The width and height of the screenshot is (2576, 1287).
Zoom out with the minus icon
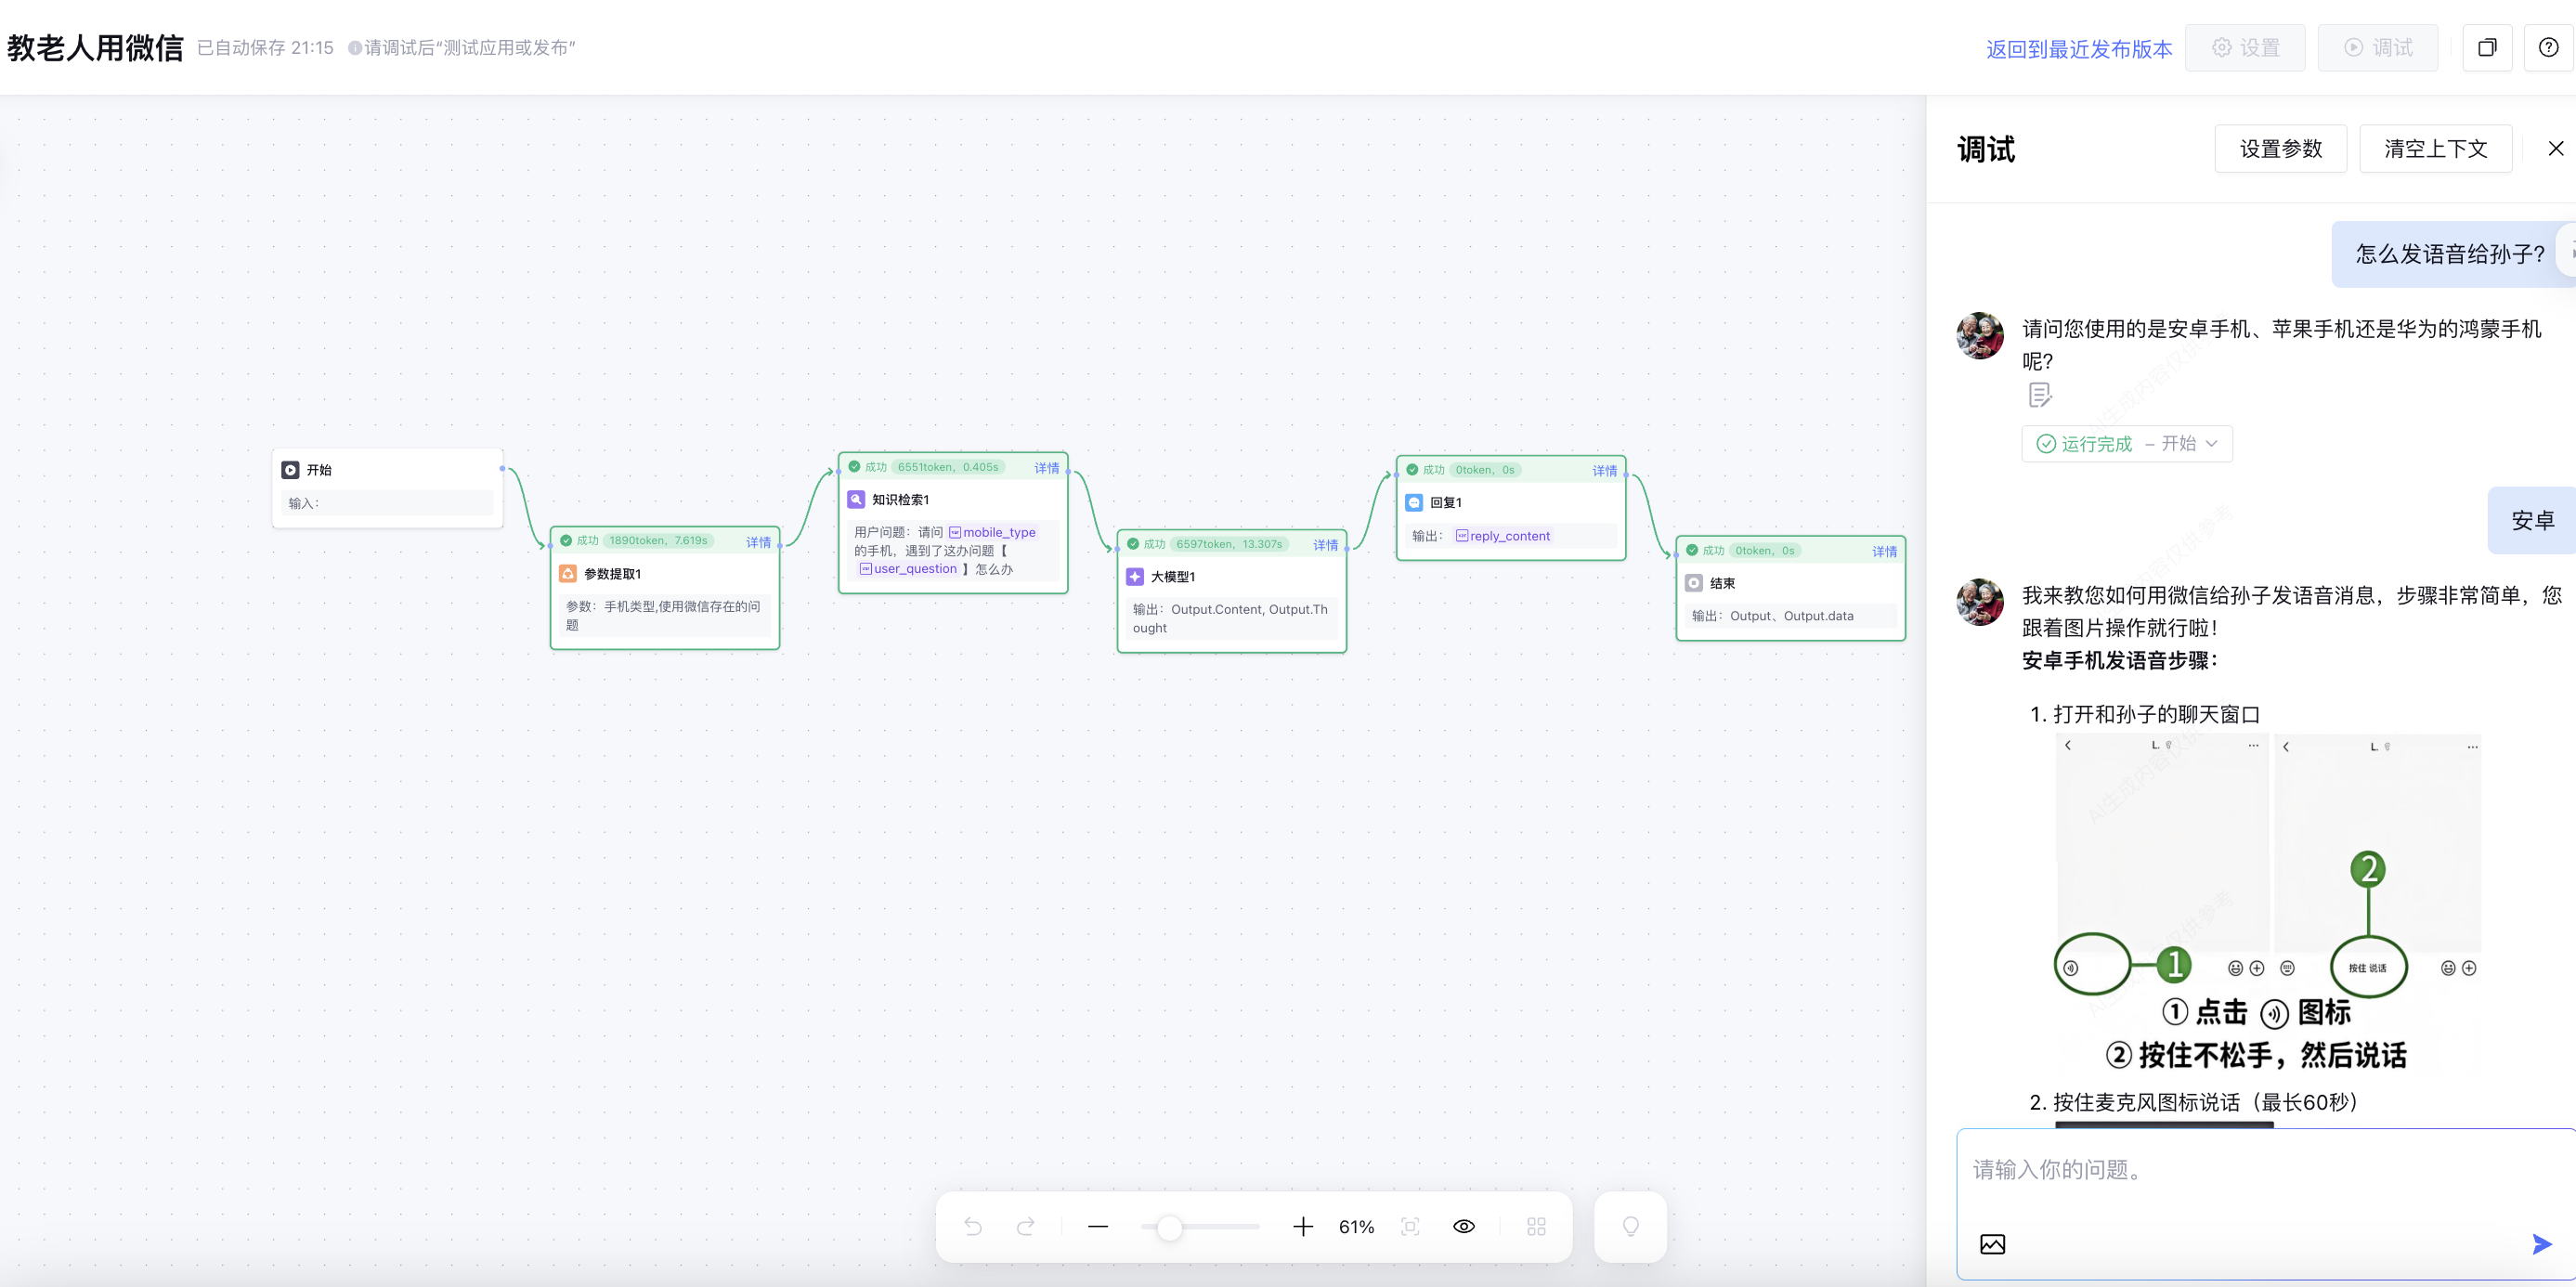click(x=1097, y=1226)
